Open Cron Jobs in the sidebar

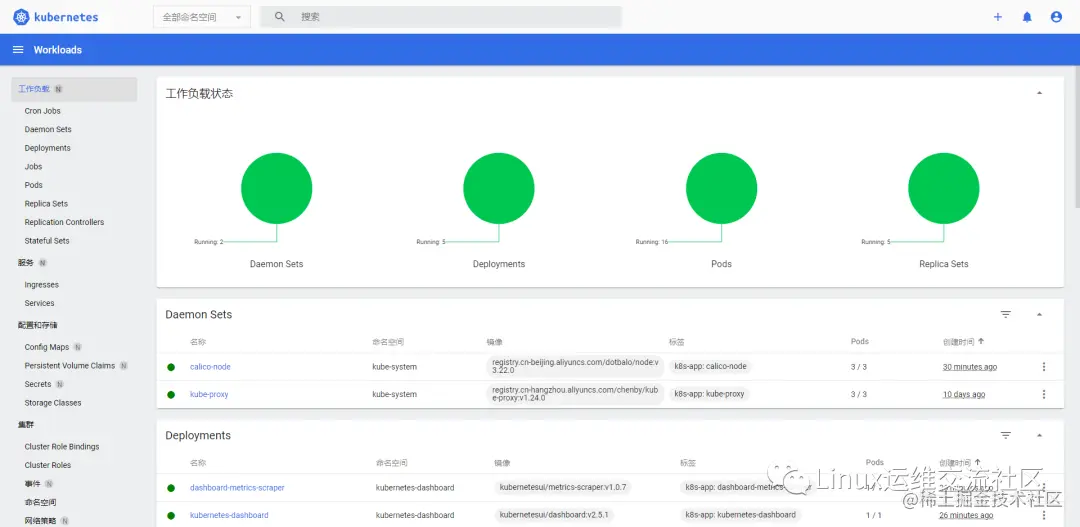pos(43,111)
